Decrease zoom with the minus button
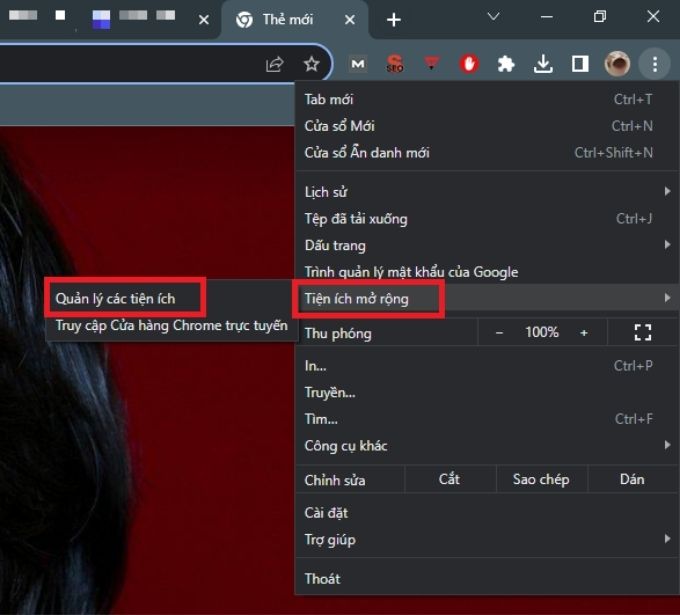This screenshot has height=615, width=680. point(499,333)
